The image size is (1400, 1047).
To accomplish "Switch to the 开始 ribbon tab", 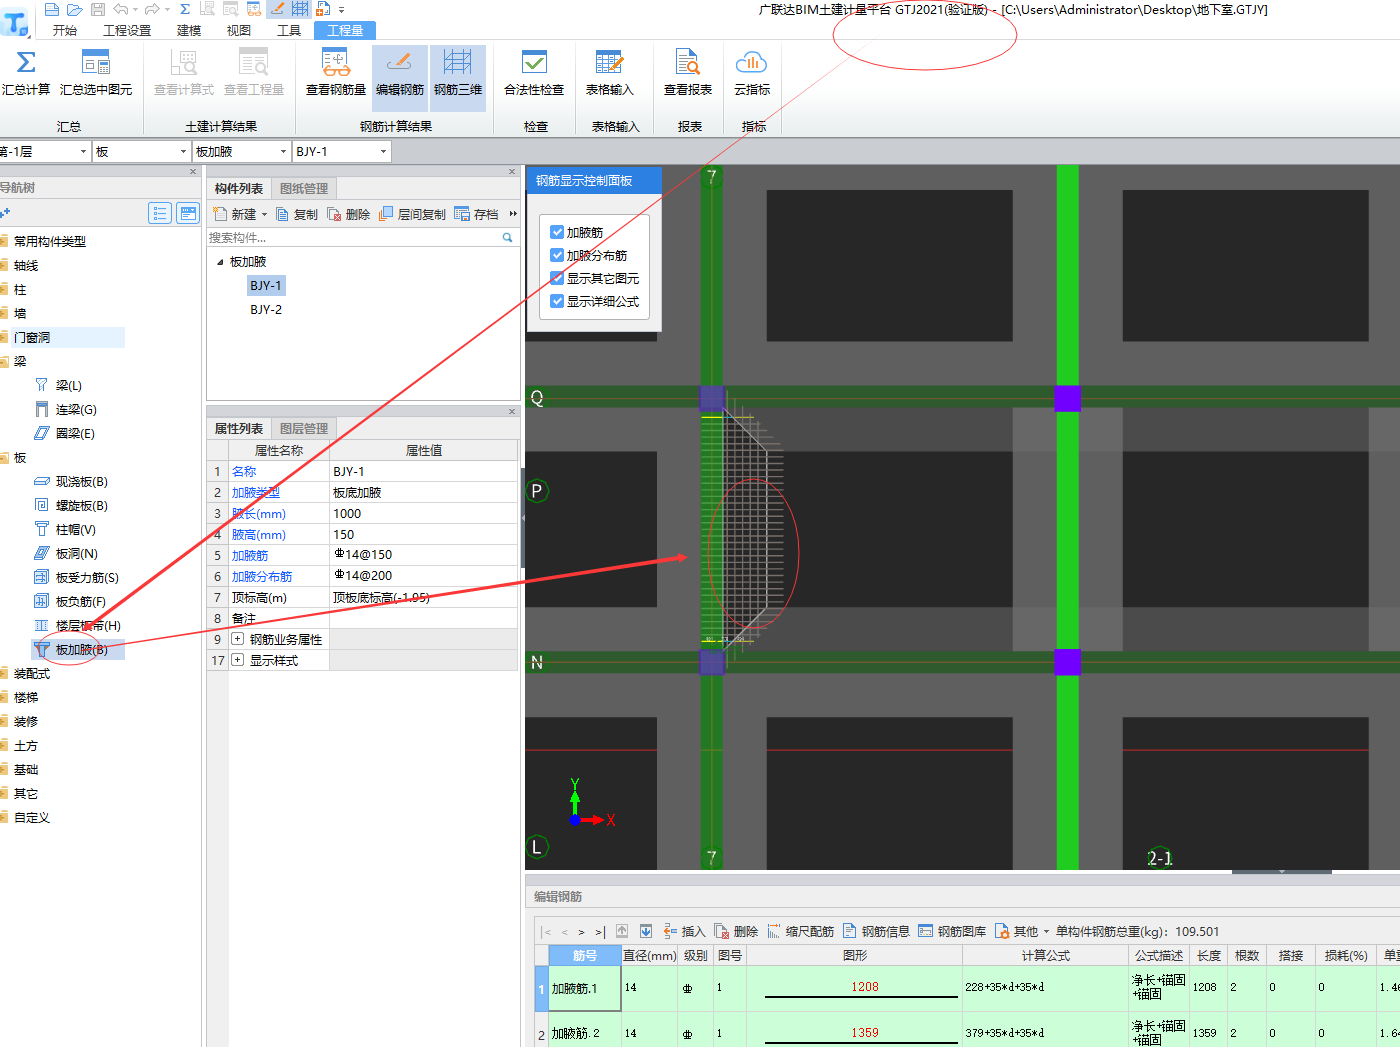I will (x=65, y=30).
